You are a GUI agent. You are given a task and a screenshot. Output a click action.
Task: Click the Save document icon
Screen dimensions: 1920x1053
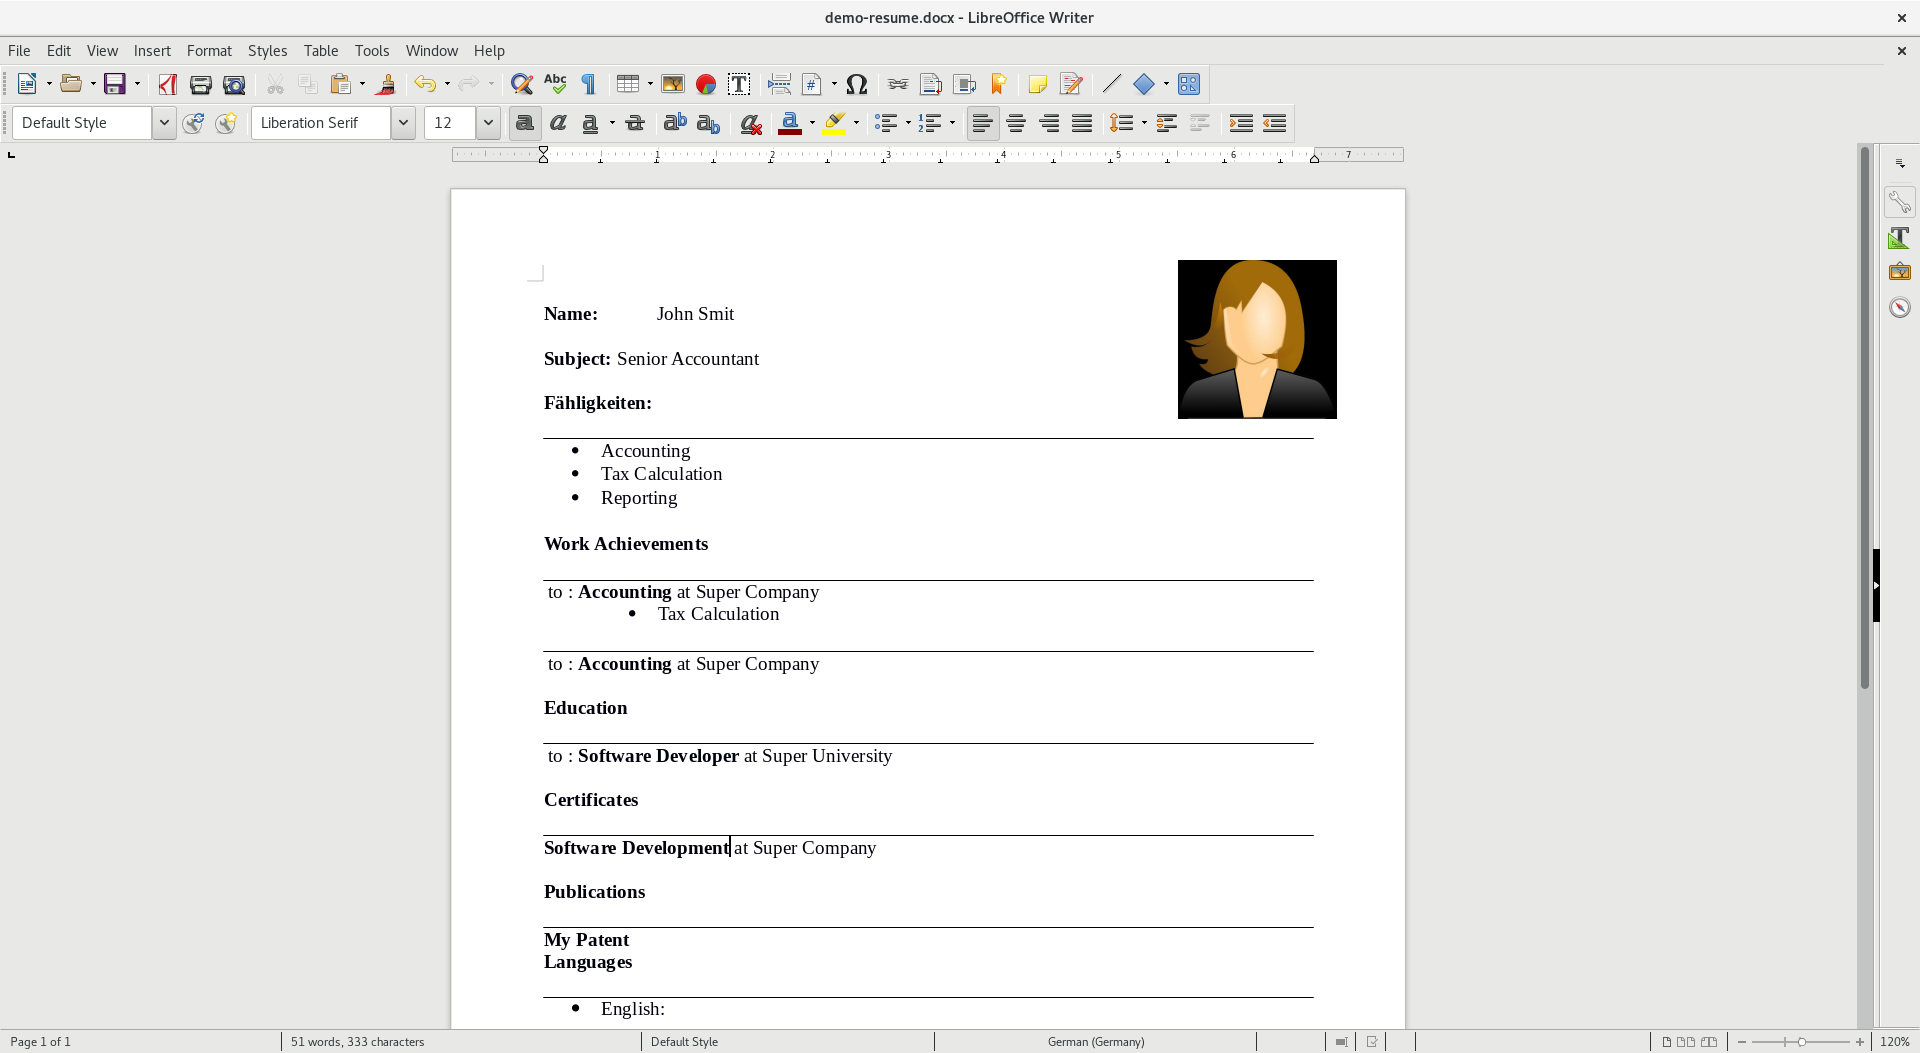tap(115, 84)
